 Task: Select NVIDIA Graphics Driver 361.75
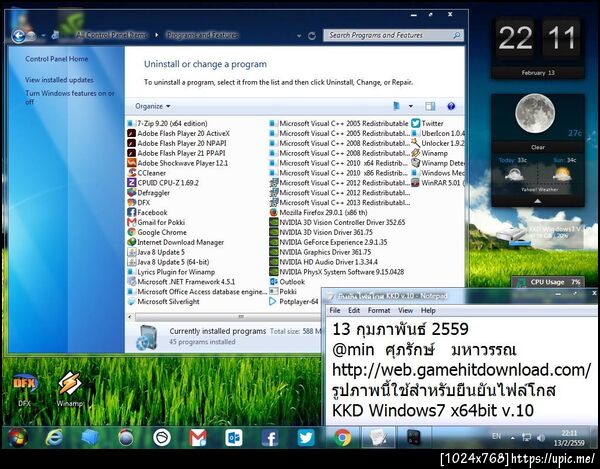pyautogui.click(x=320, y=252)
